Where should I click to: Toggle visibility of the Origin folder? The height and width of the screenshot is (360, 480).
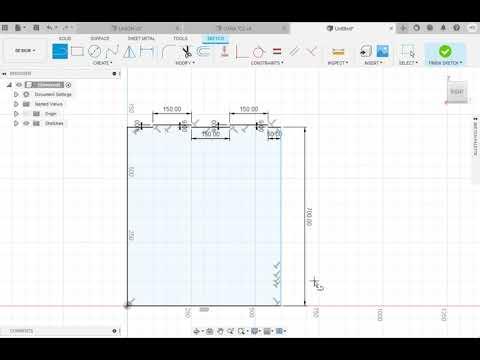(27, 114)
